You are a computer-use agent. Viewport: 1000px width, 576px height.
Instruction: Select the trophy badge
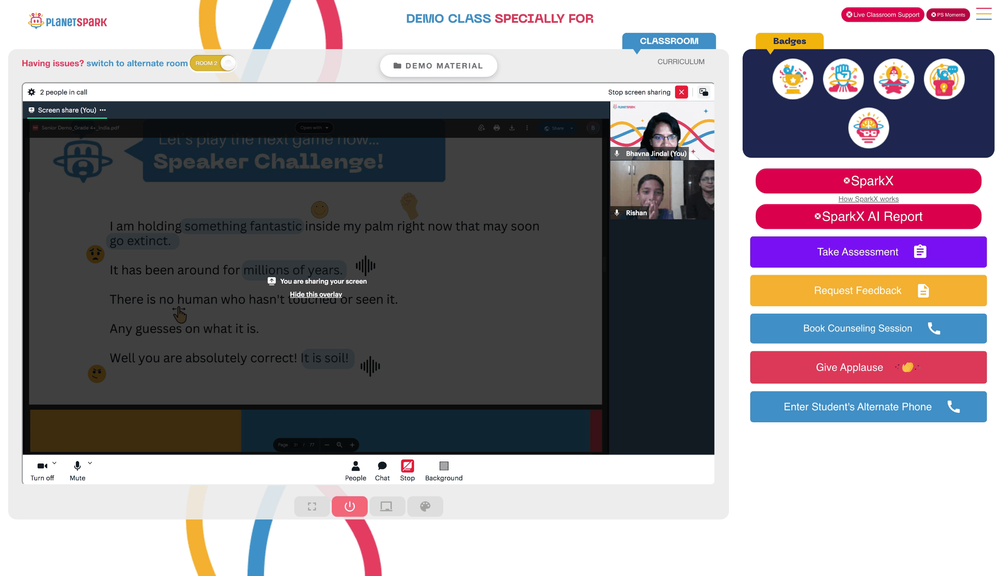[x=792, y=79]
